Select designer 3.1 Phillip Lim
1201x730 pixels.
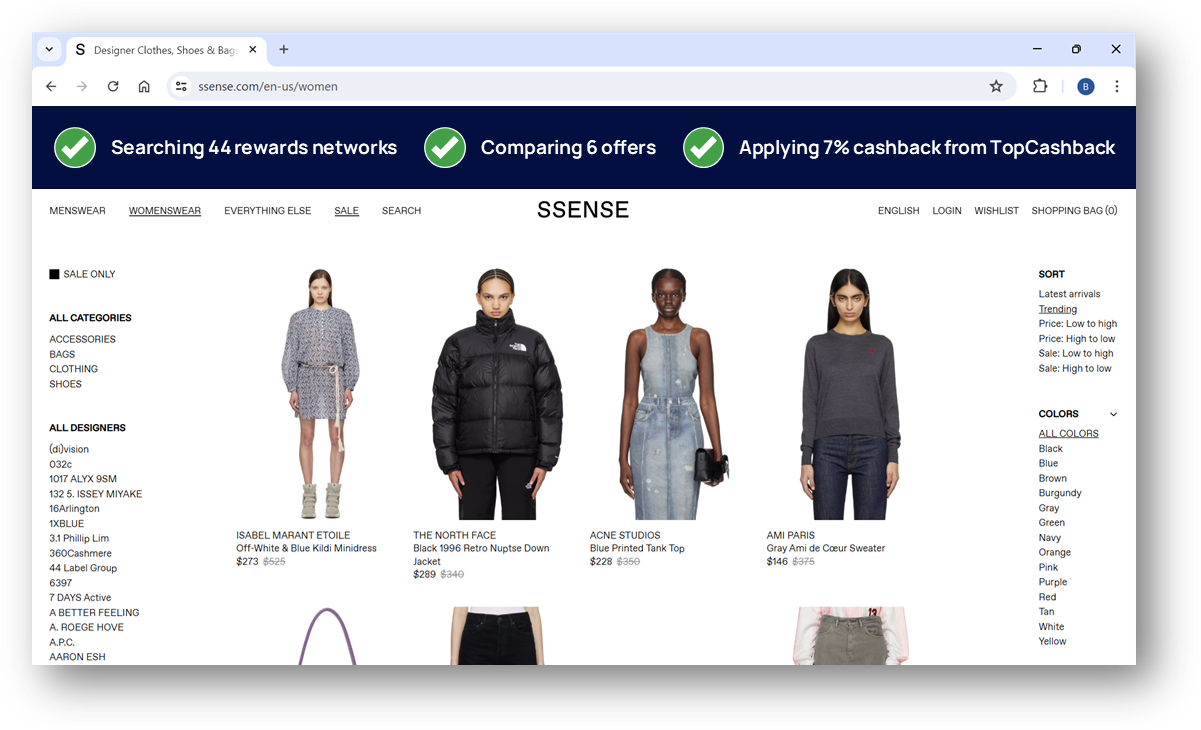pos(79,539)
